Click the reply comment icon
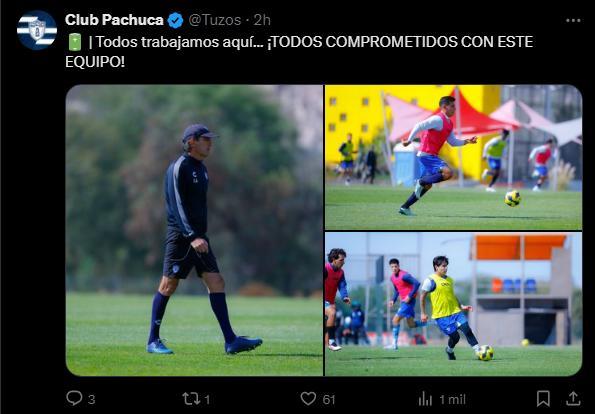 [74, 398]
